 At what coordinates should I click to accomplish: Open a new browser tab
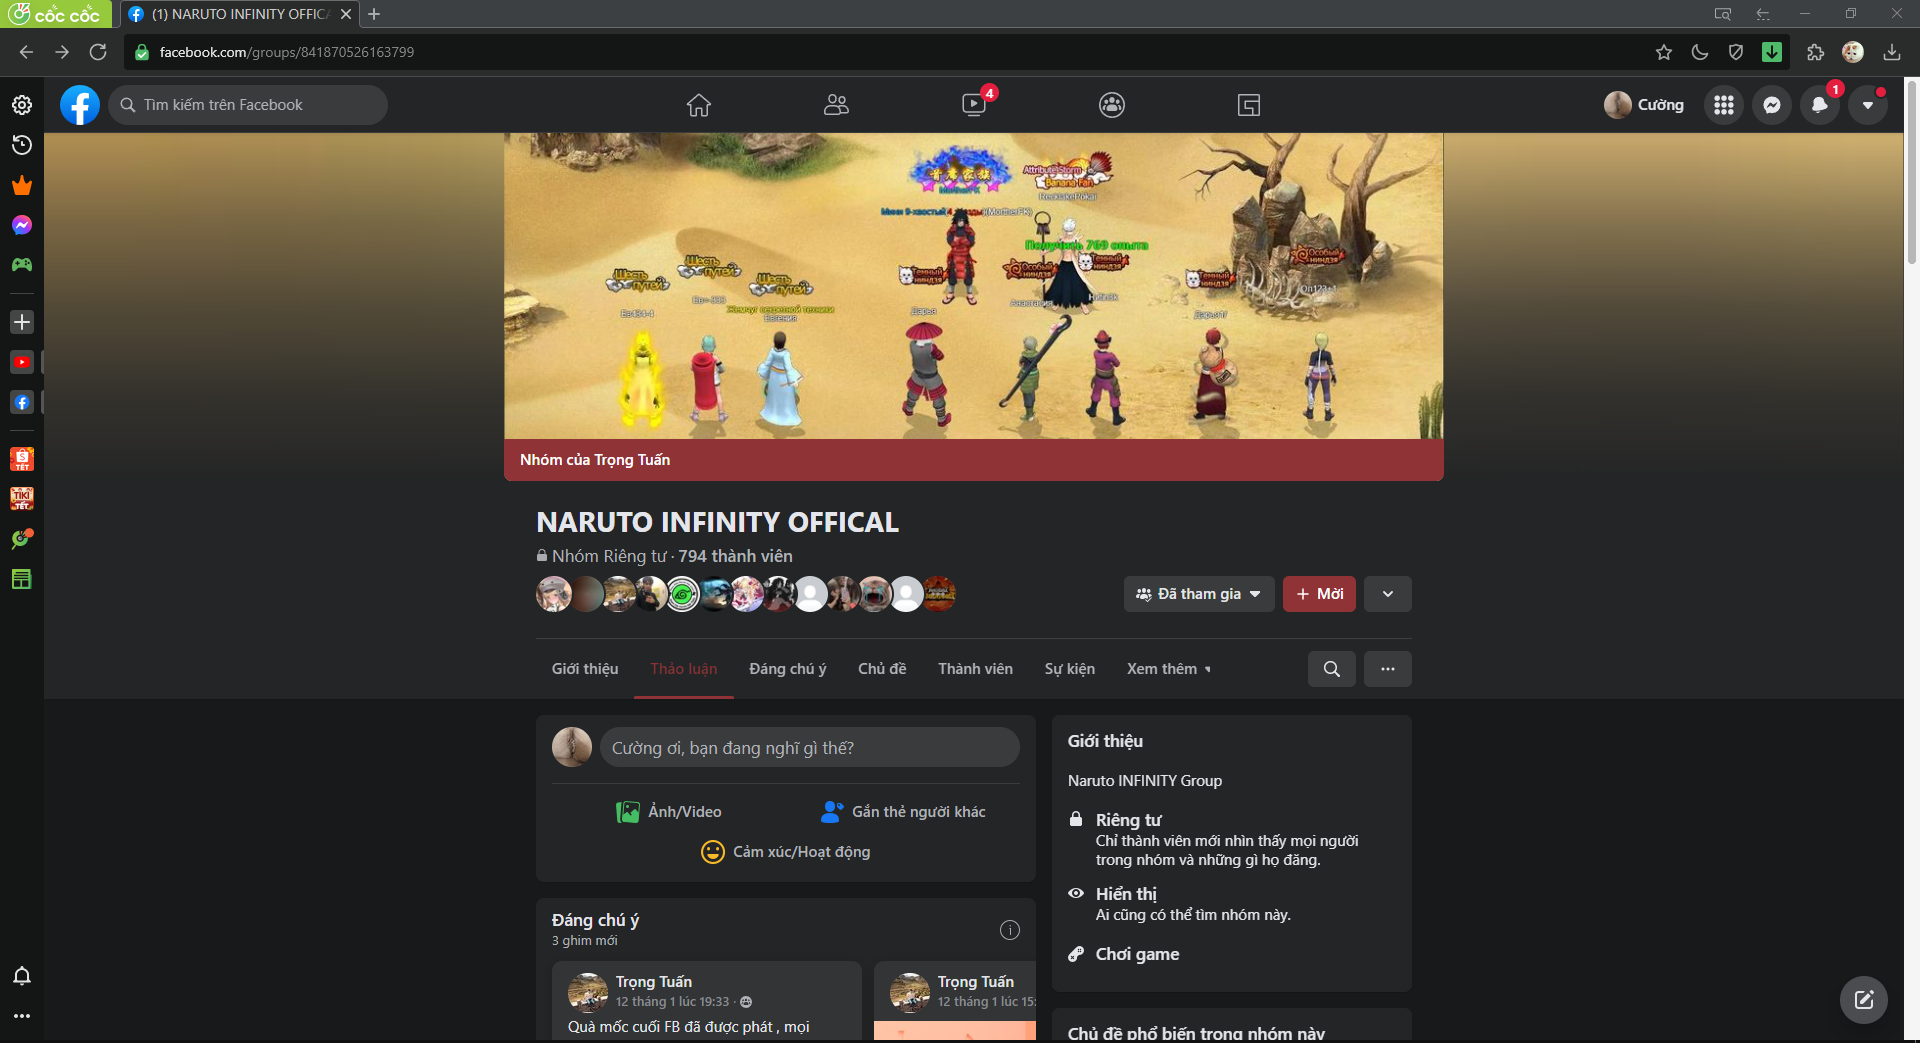click(x=374, y=14)
